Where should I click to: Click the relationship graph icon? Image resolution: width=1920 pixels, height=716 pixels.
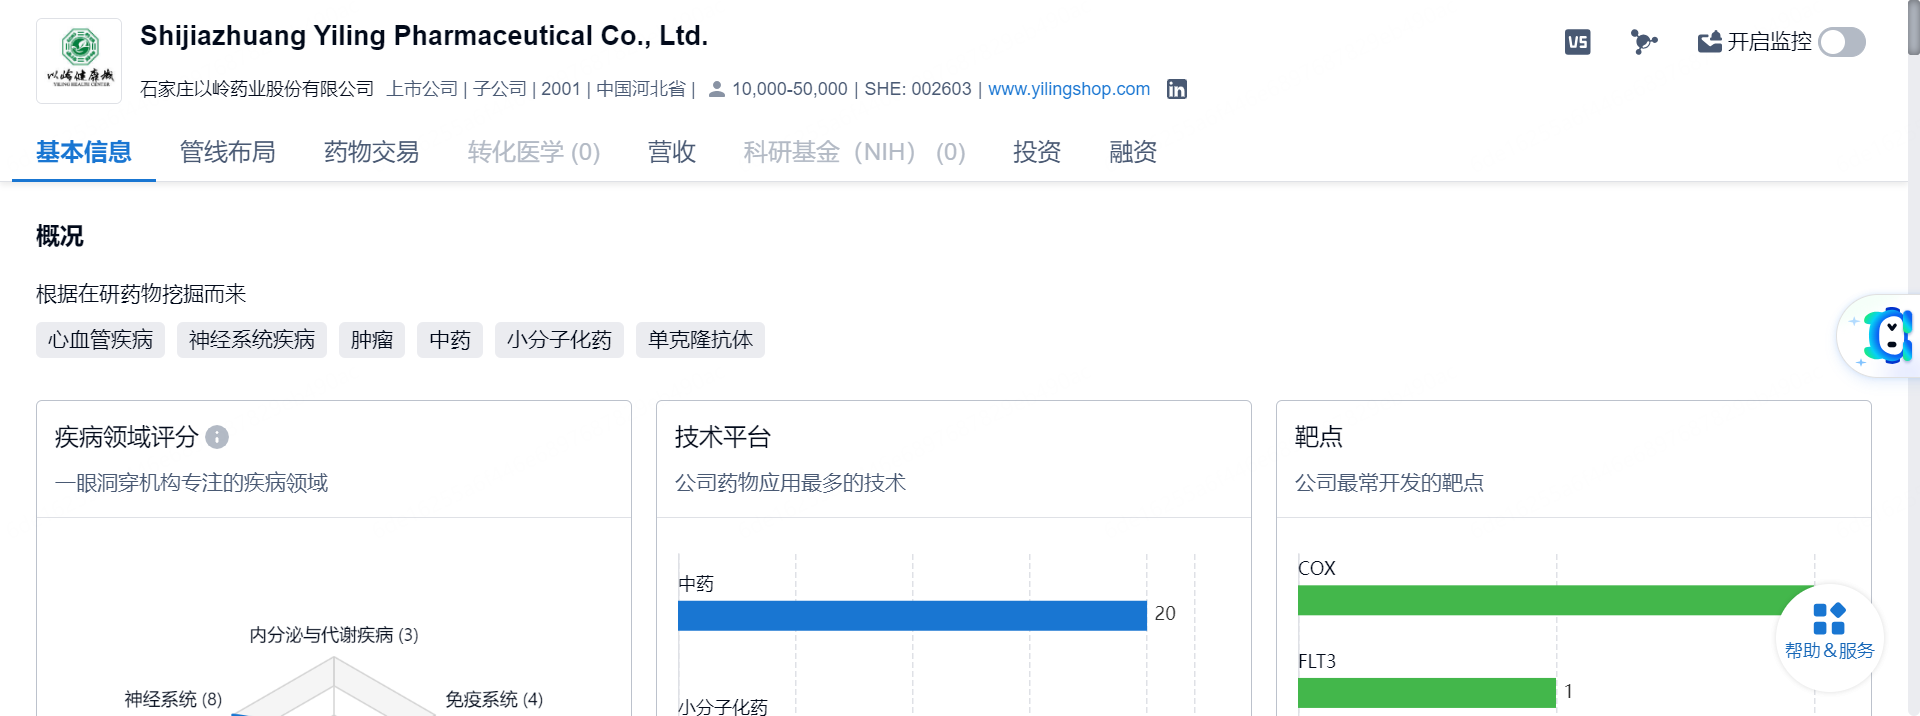(1643, 42)
